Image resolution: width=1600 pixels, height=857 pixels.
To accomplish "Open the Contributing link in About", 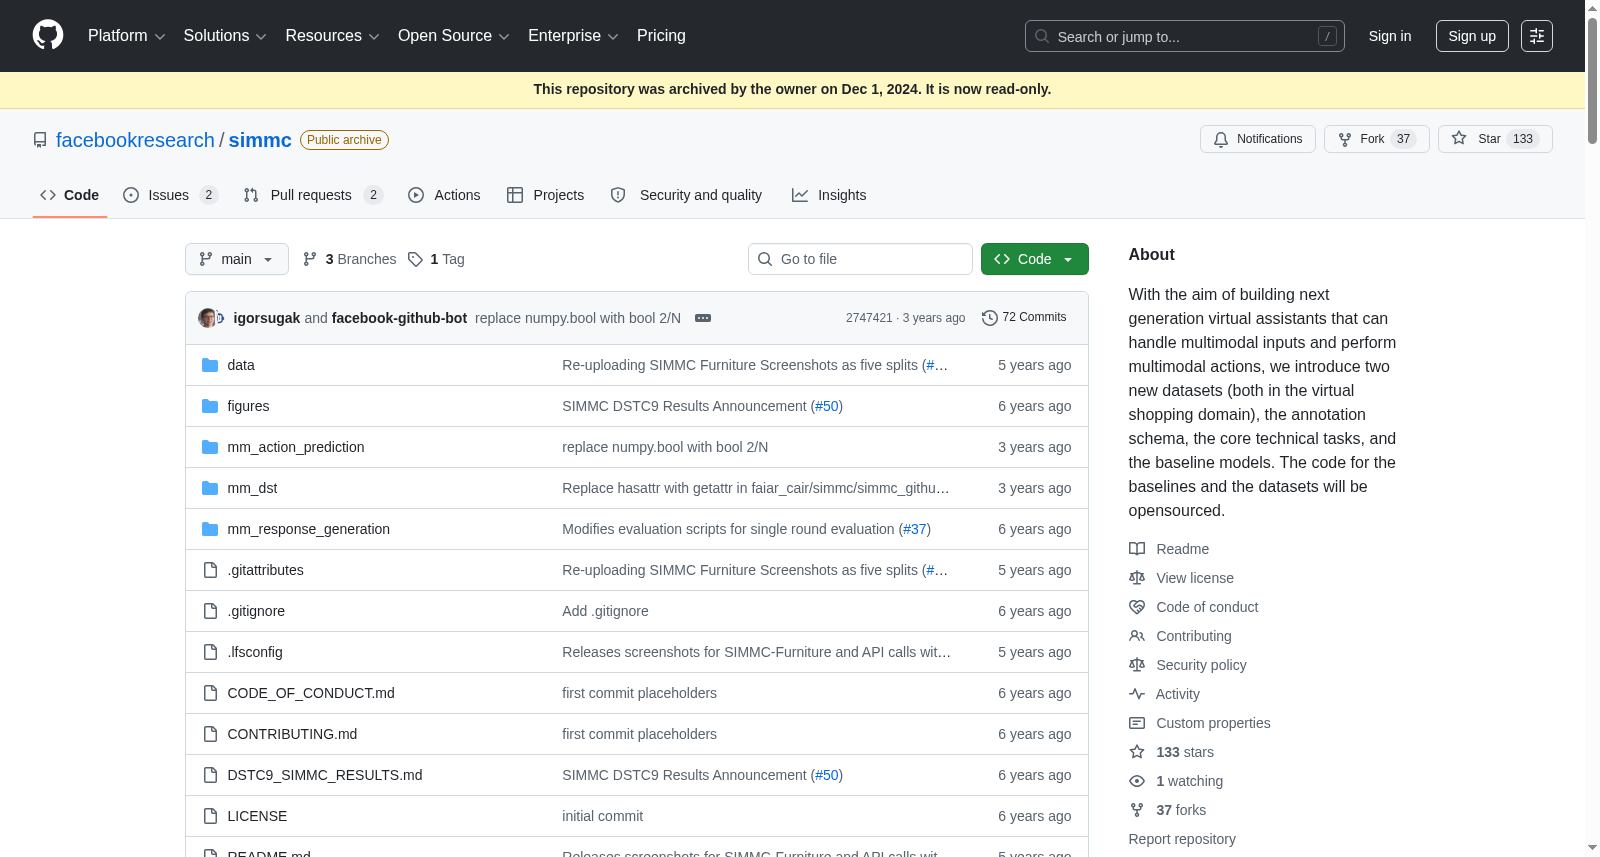I will pos(1194,636).
